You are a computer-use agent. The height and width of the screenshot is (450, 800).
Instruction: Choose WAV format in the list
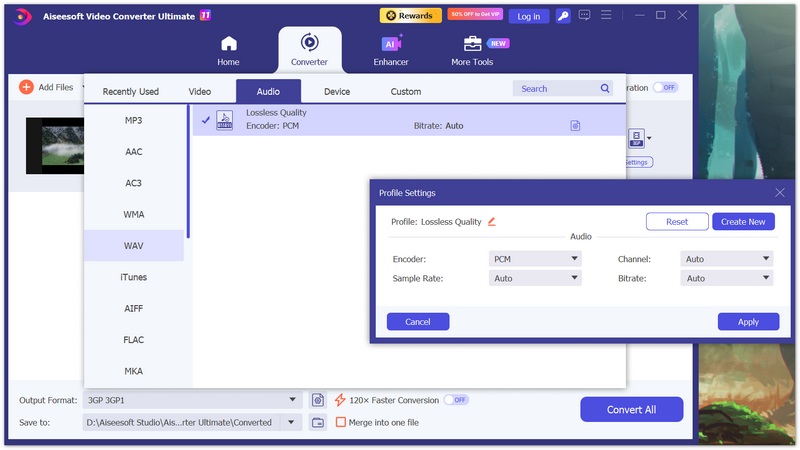(x=134, y=245)
